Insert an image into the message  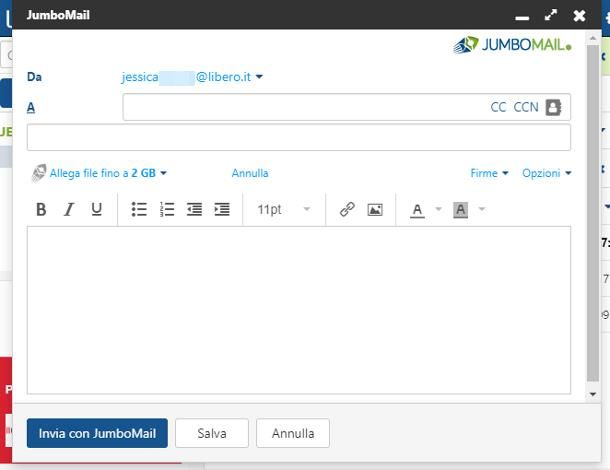pos(375,209)
